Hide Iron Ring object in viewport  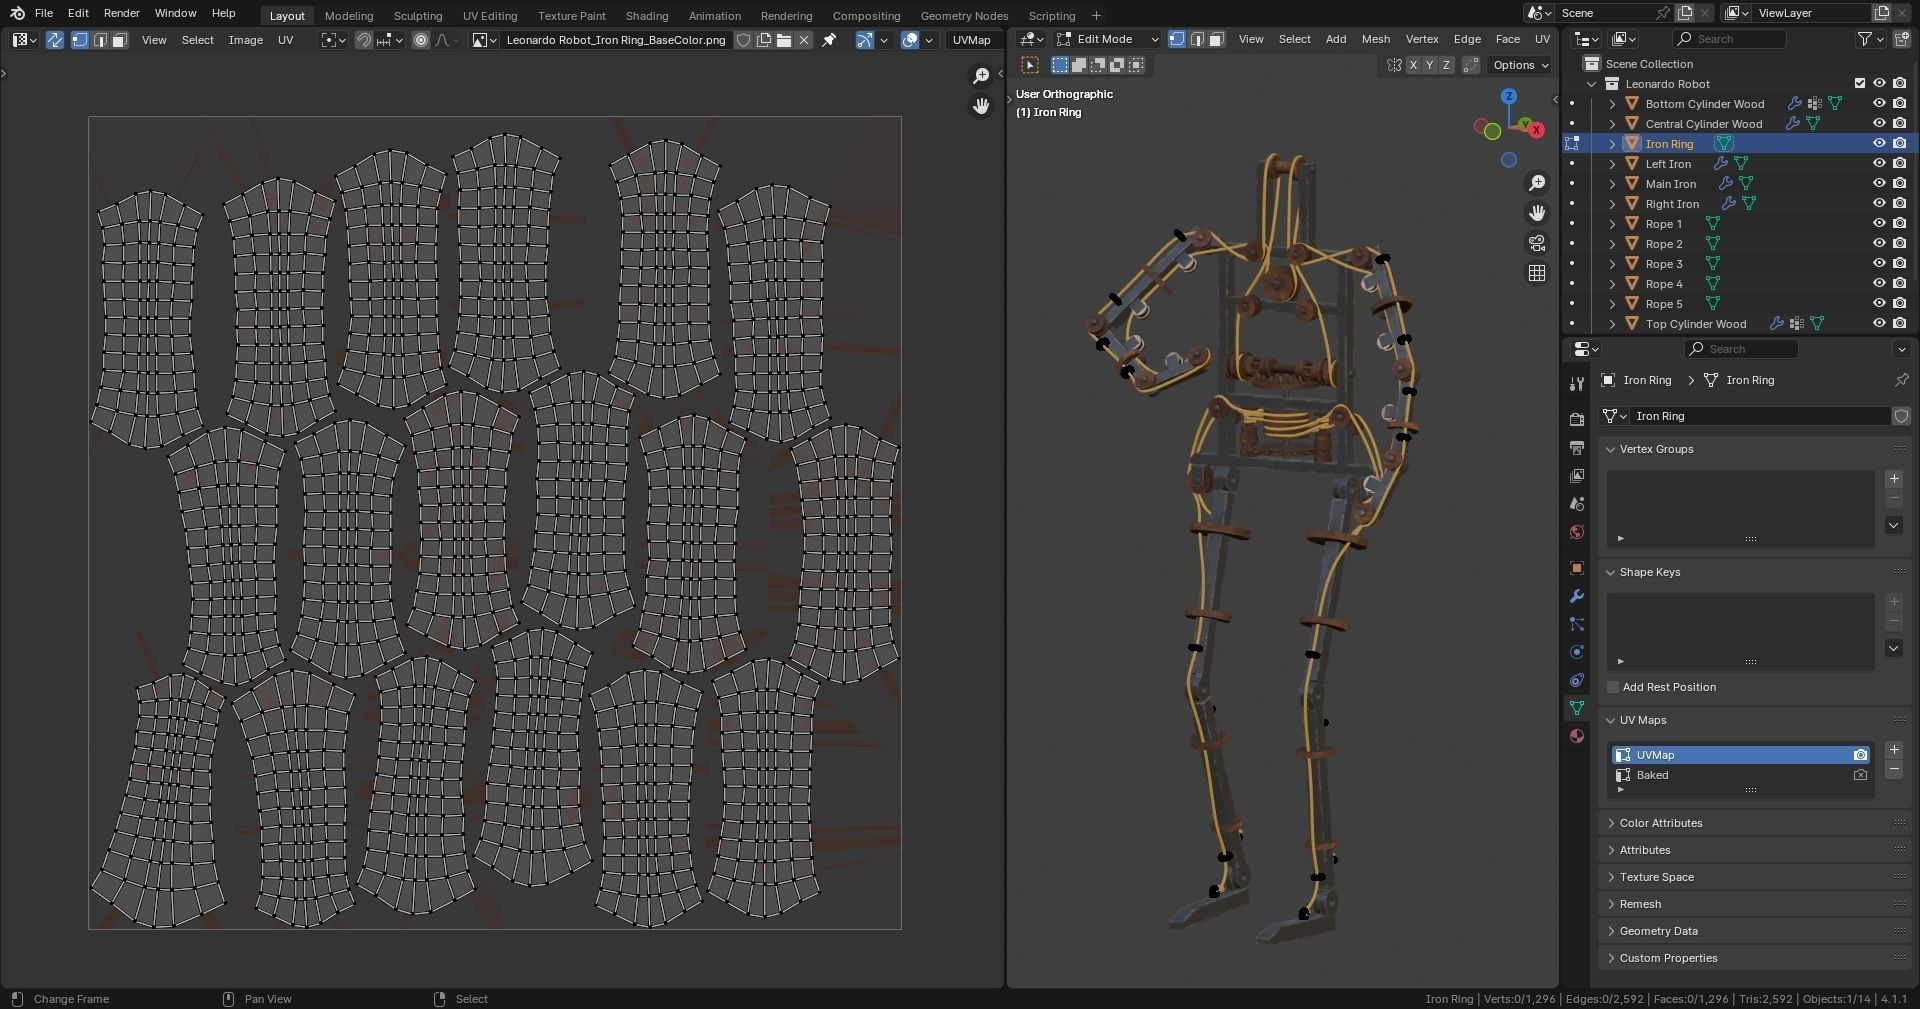tap(1879, 144)
